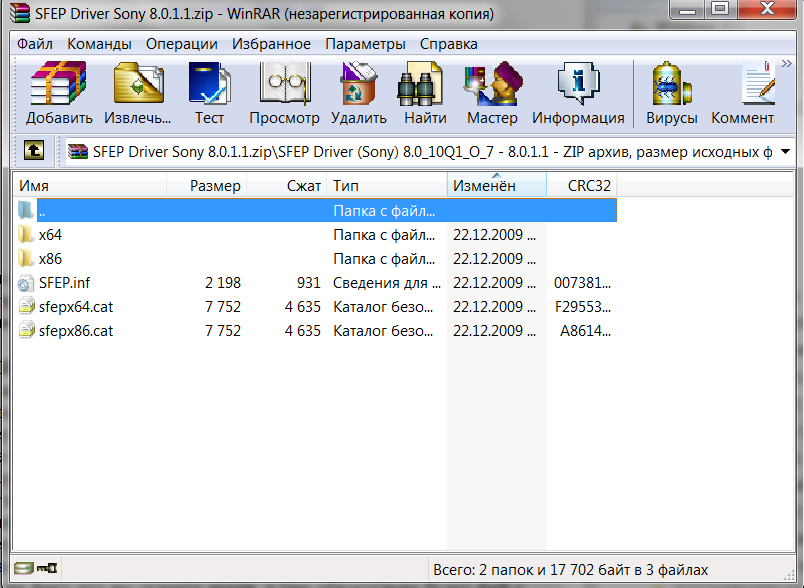This screenshot has height=588, width=804.
Task: Click the WinRAR title bar app icon
Action: pos(19,13)
